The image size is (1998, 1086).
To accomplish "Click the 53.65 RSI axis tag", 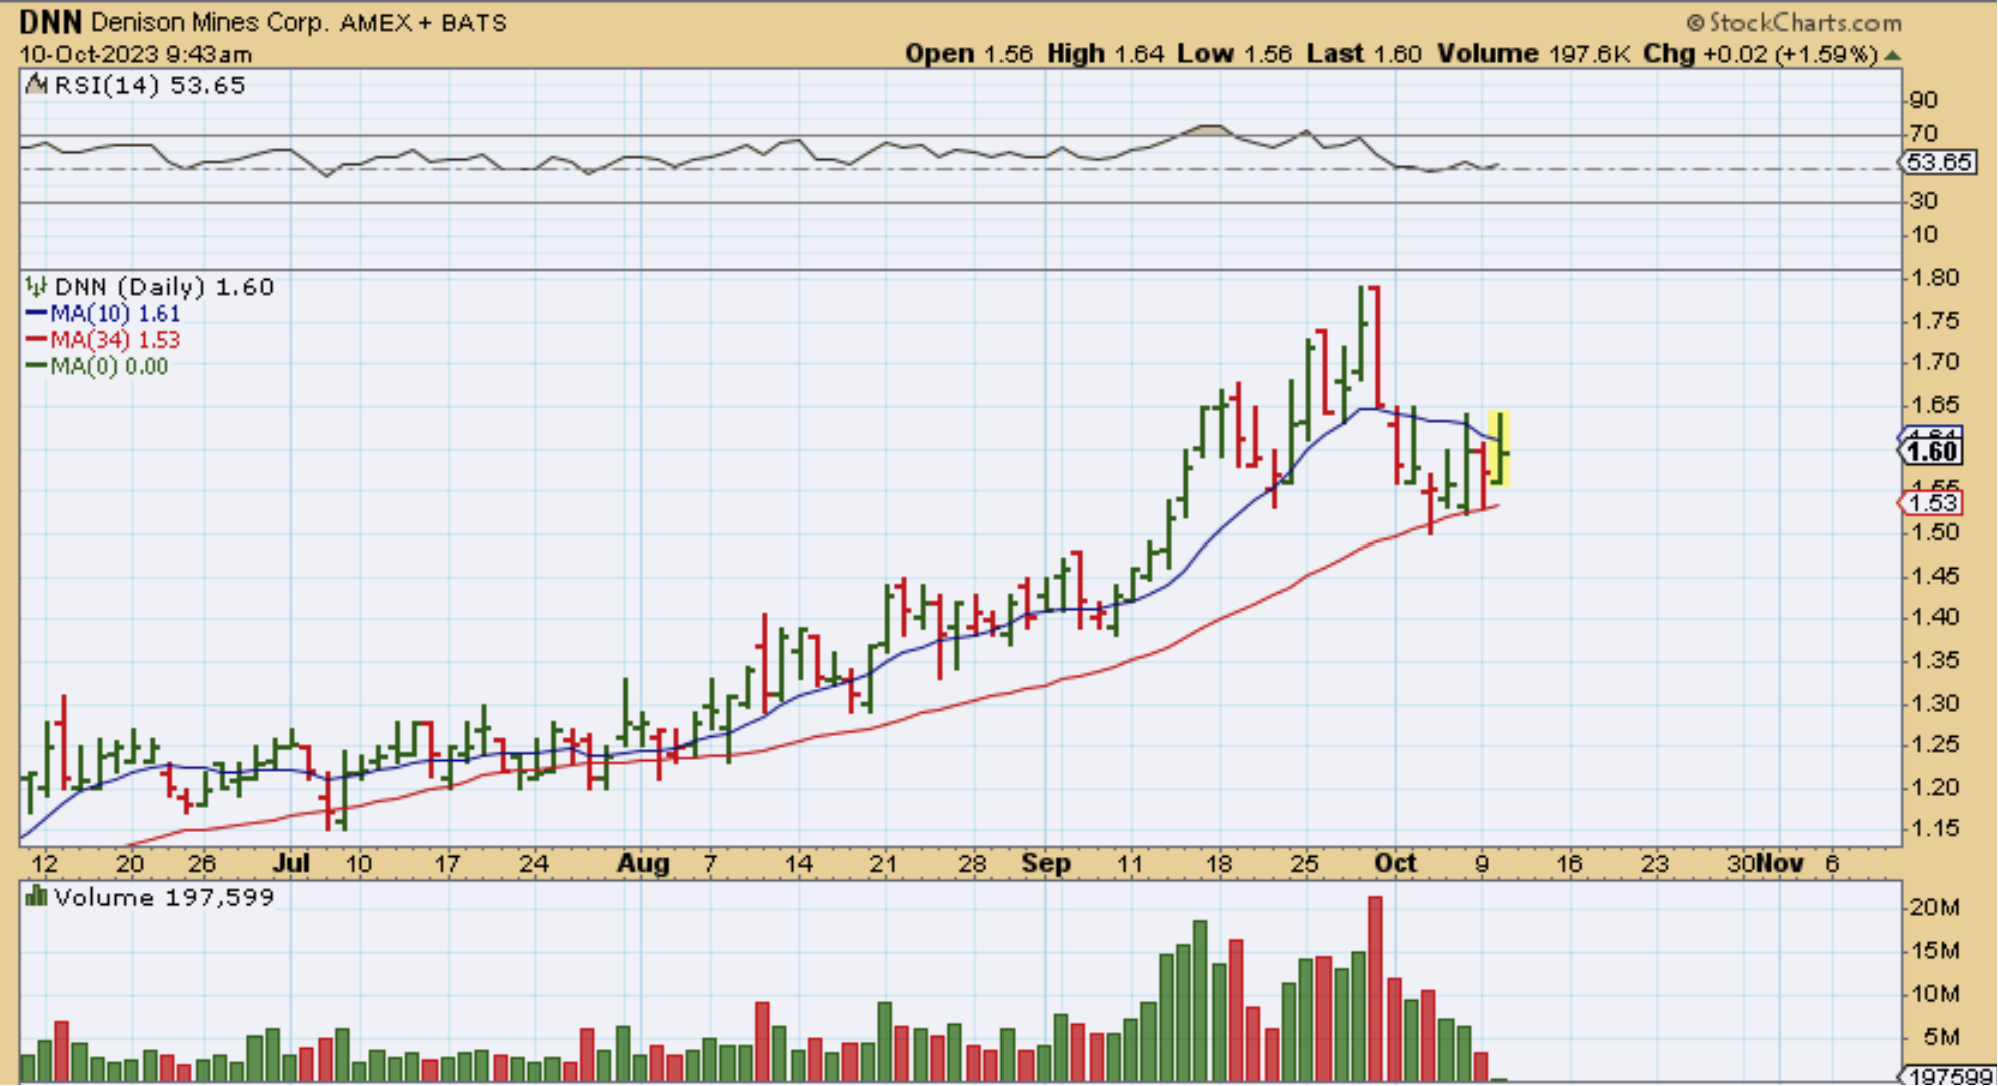I will click(x=1938, y=162).
